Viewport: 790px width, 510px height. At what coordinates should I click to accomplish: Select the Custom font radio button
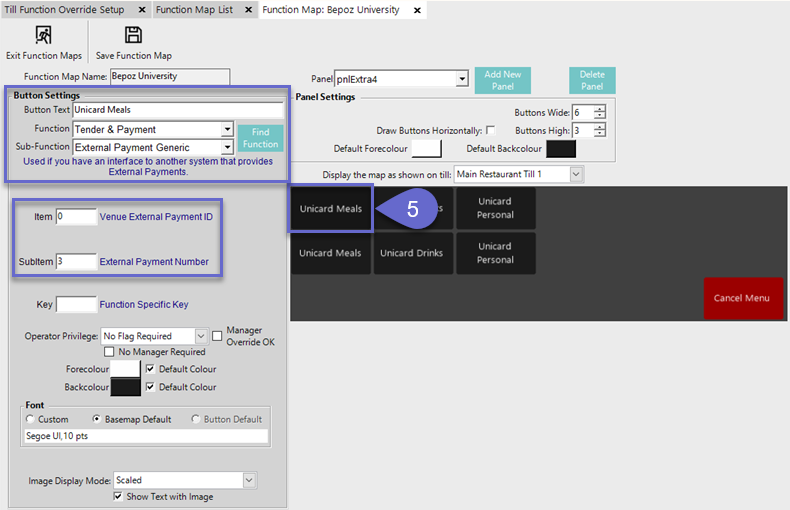point(30,419)
